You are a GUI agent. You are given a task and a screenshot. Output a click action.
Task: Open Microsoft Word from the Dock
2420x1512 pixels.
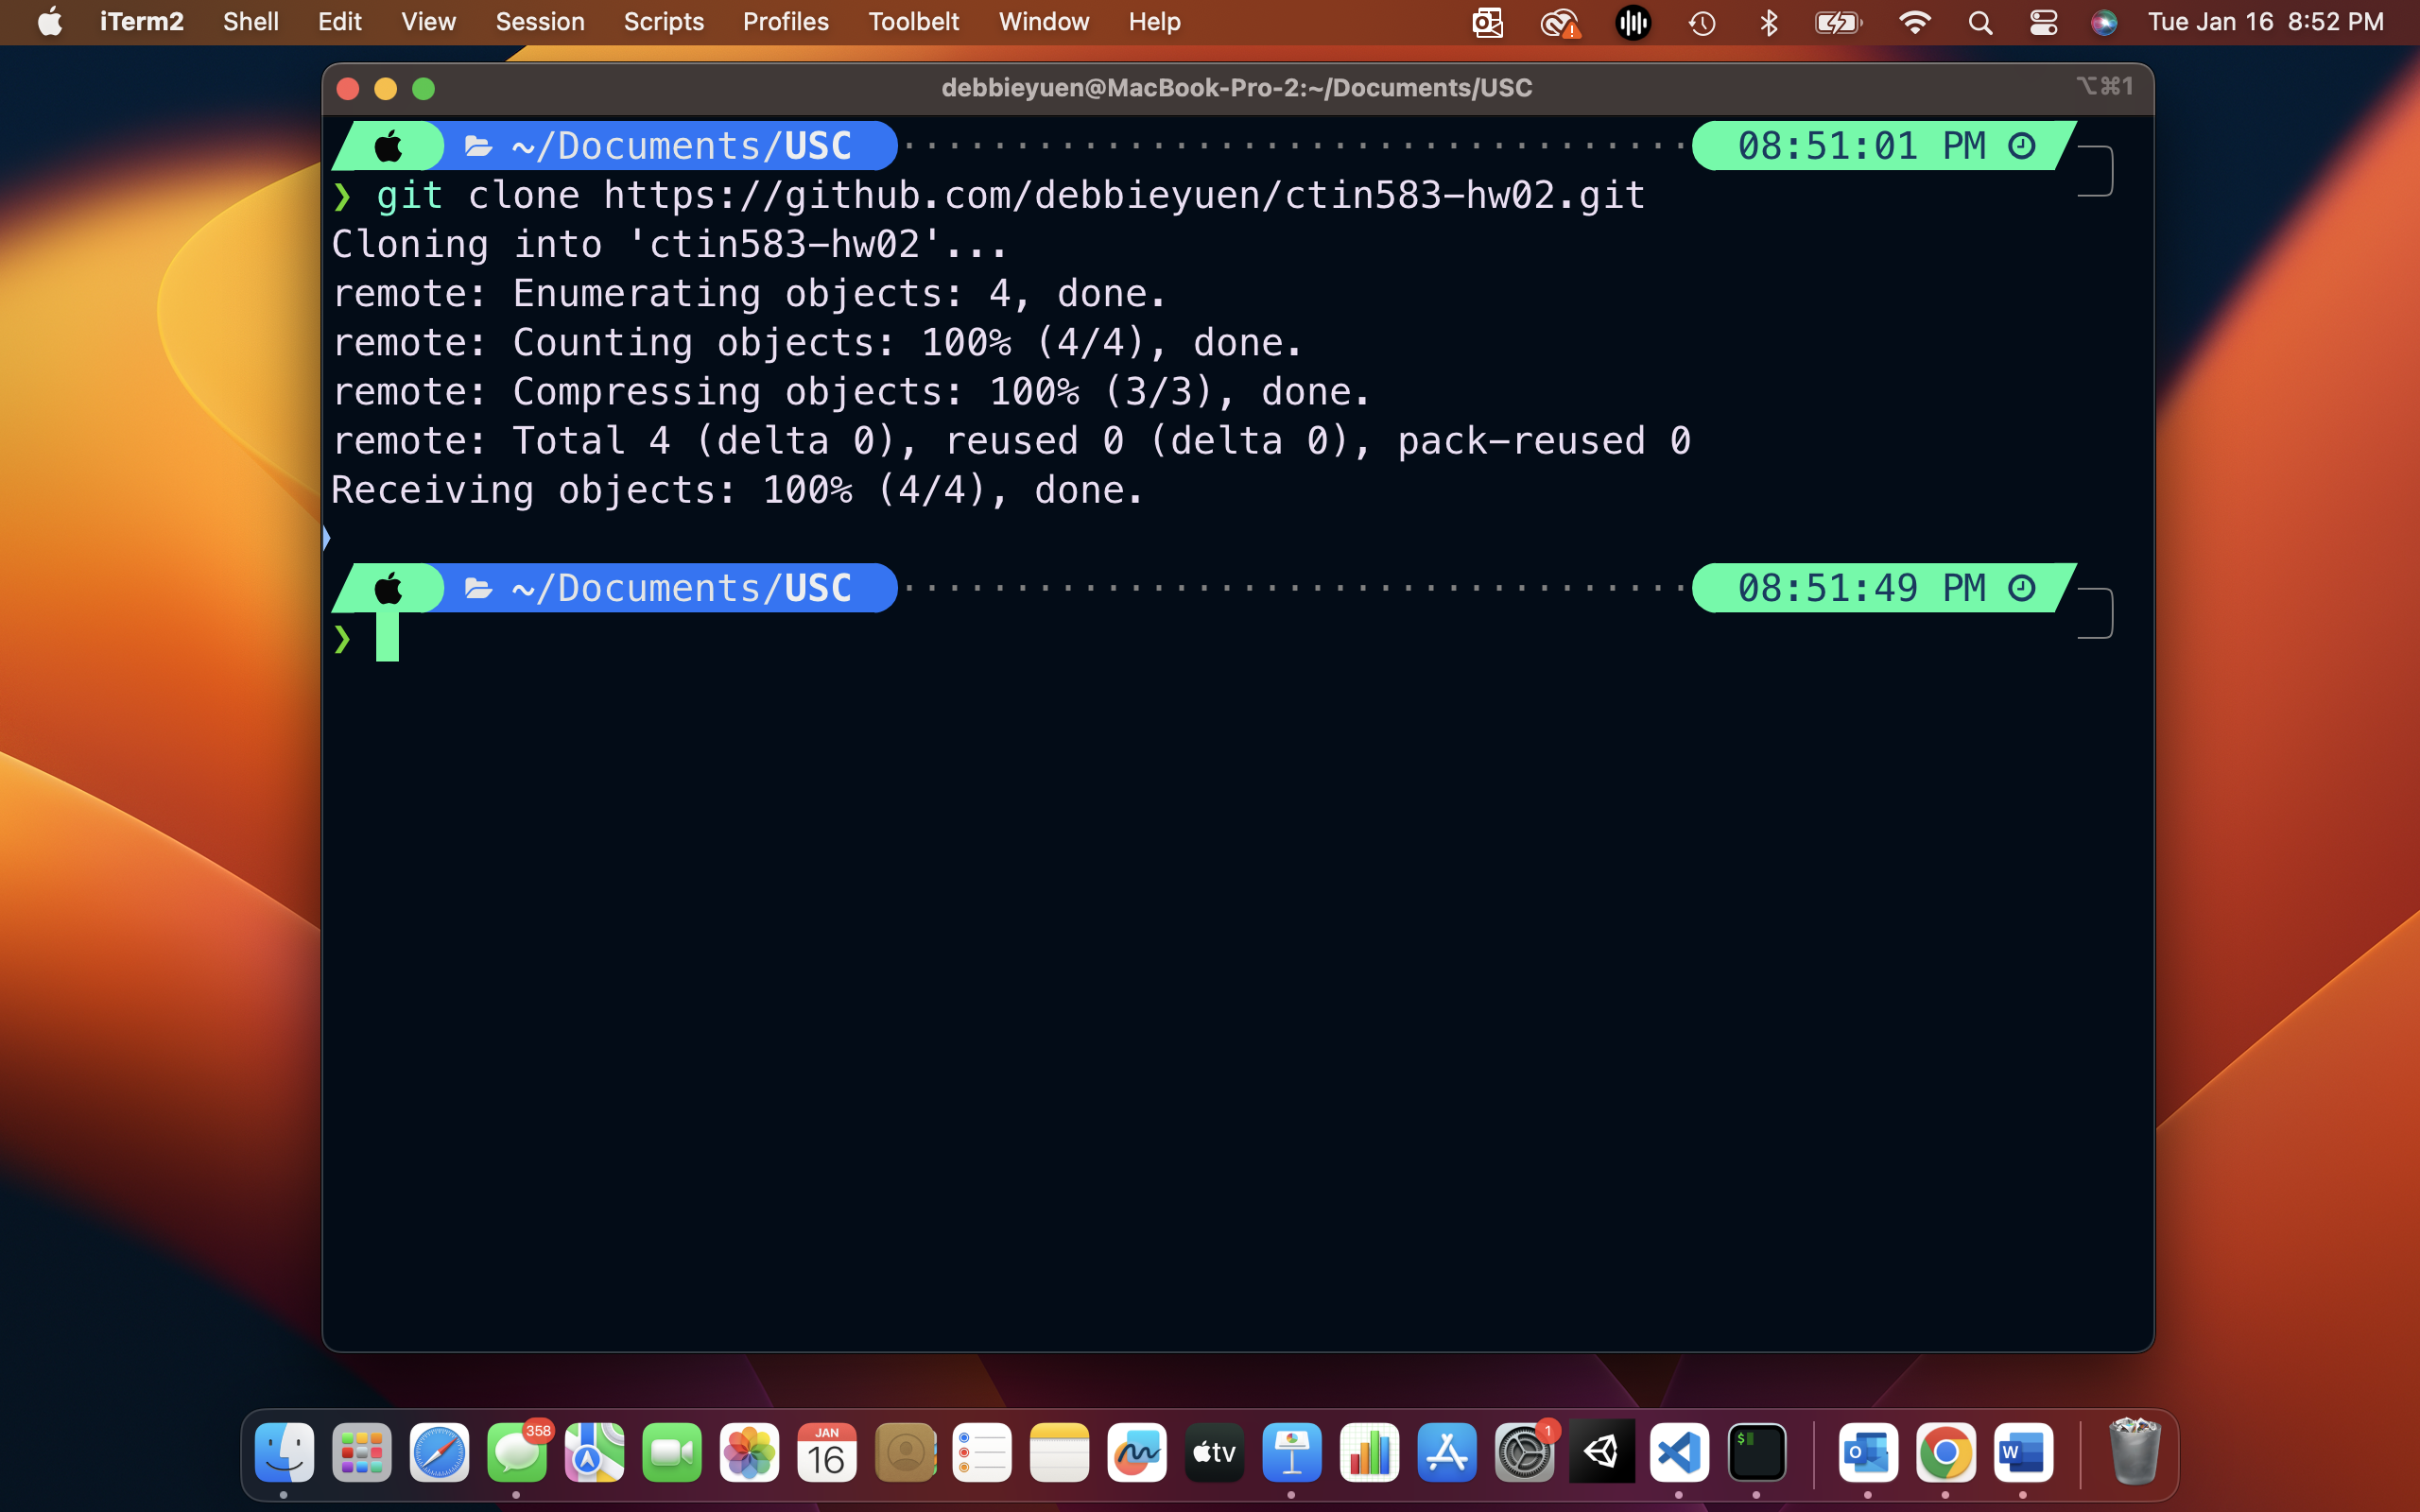2023,1452
